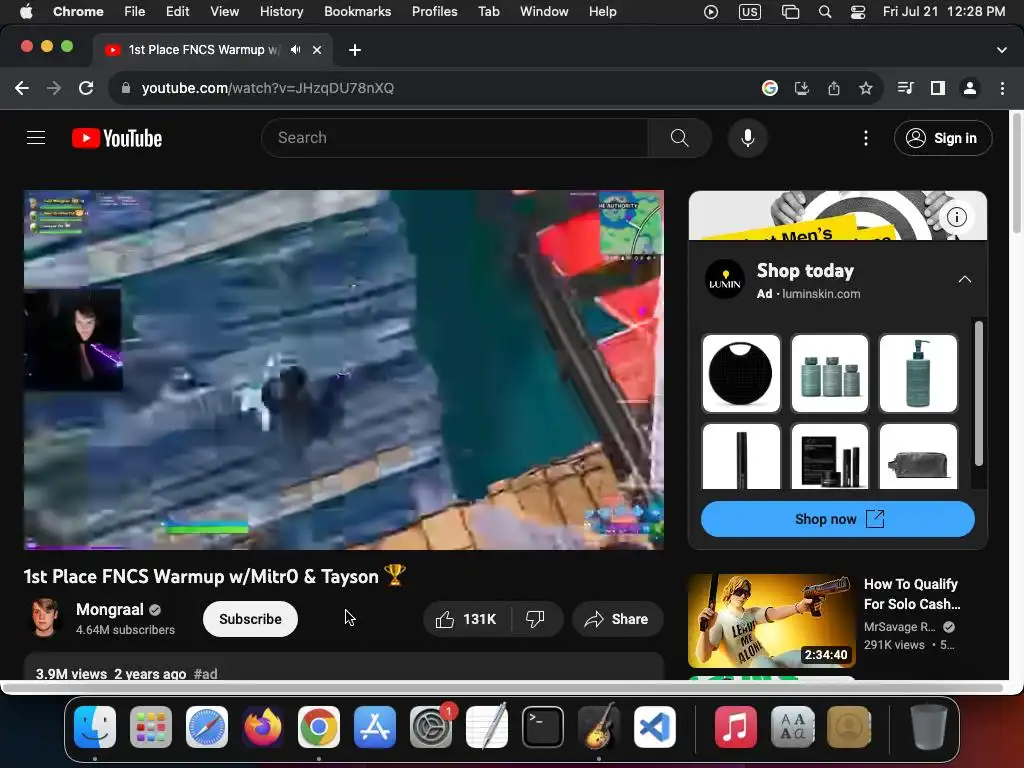Open the Tab menu
1024x768 pixels.
488,12
